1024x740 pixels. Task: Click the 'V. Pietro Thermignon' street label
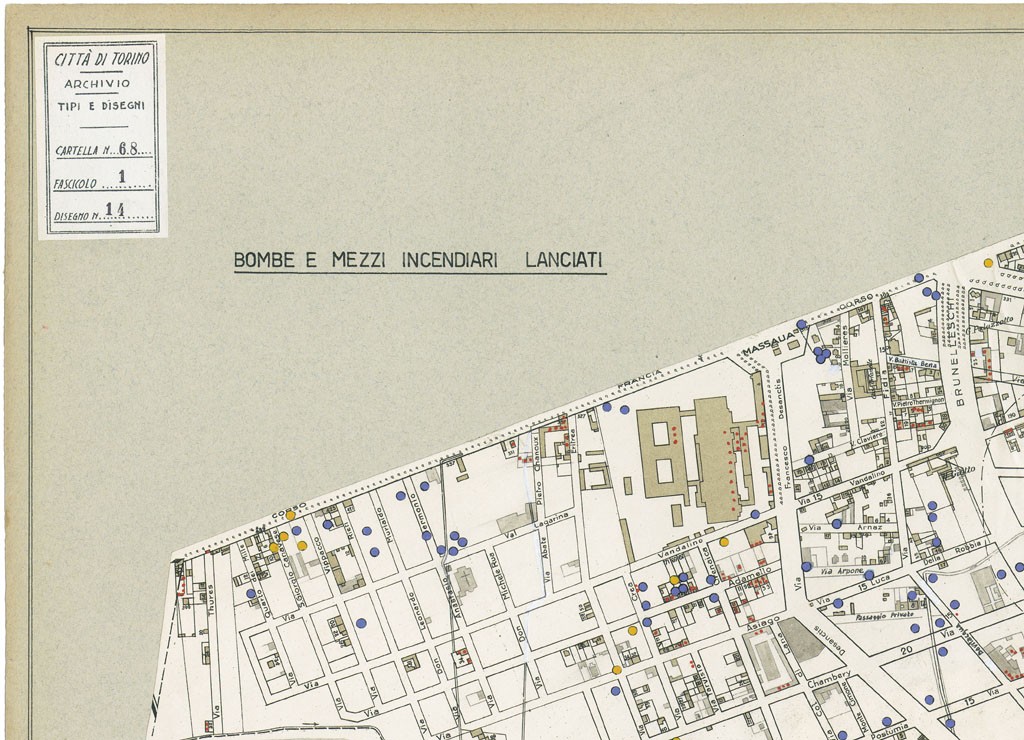tap(920, 402)
